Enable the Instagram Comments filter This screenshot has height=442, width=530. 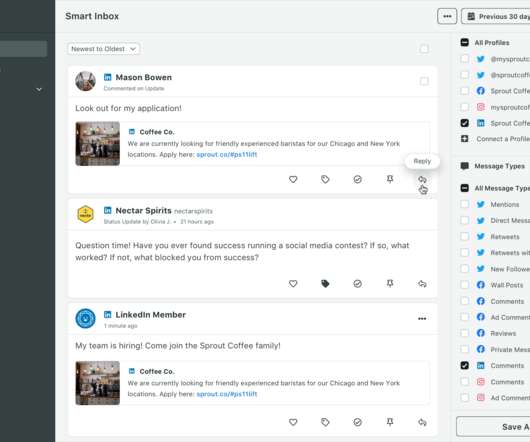pos(465,382)
